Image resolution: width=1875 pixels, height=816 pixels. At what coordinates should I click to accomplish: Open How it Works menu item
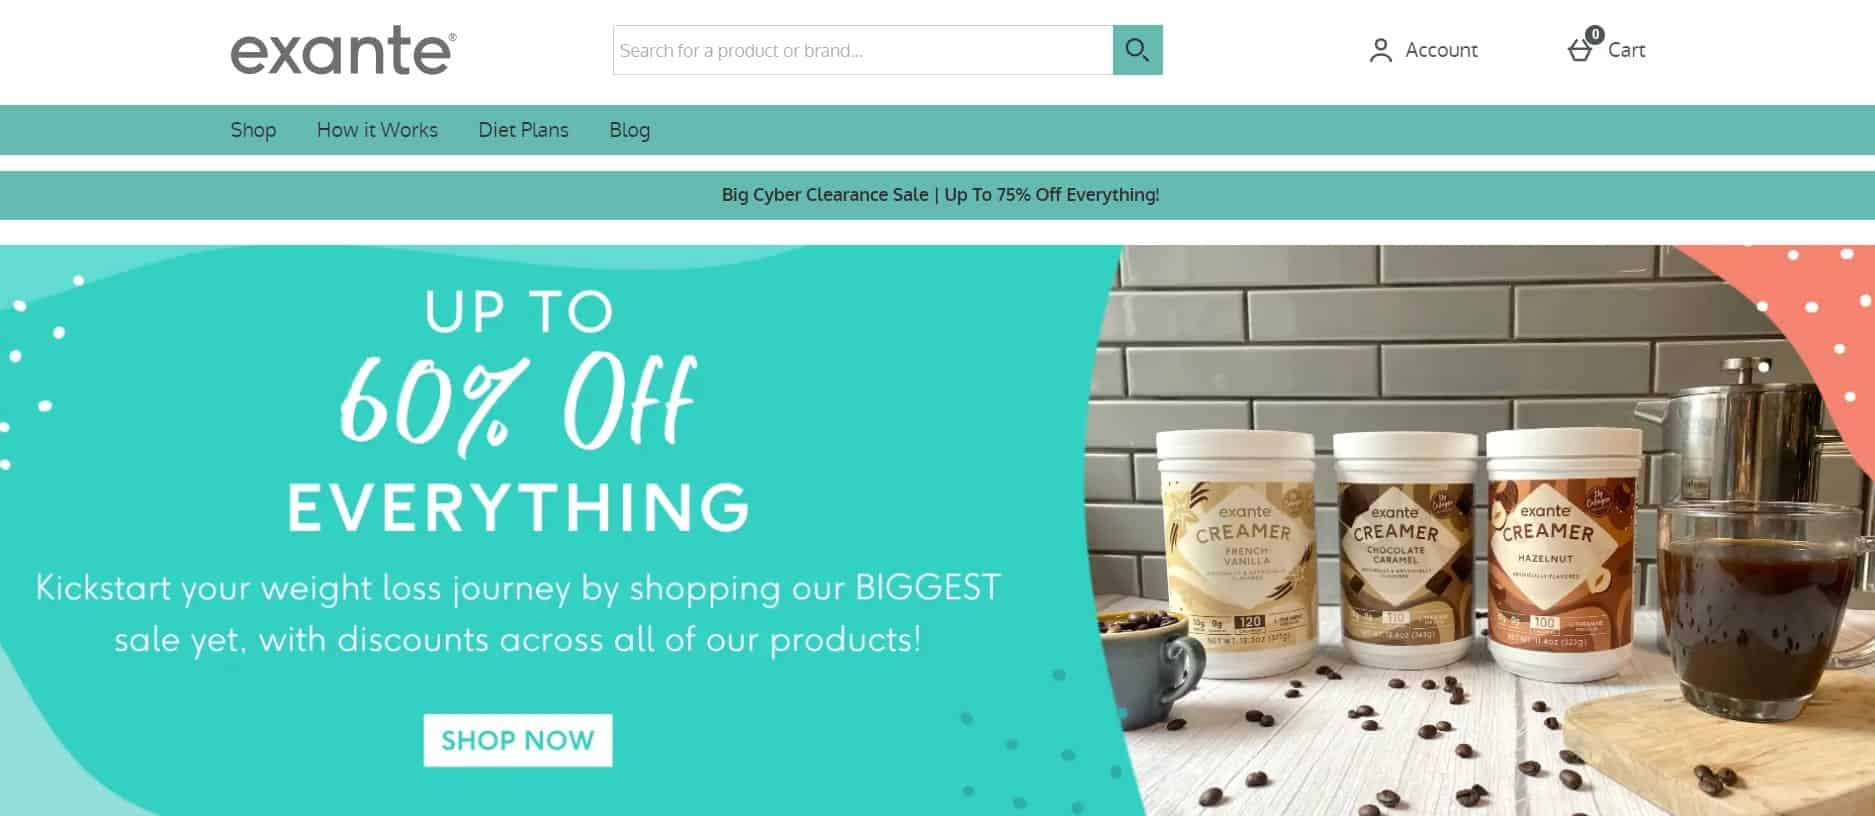[x=377, y=130]
